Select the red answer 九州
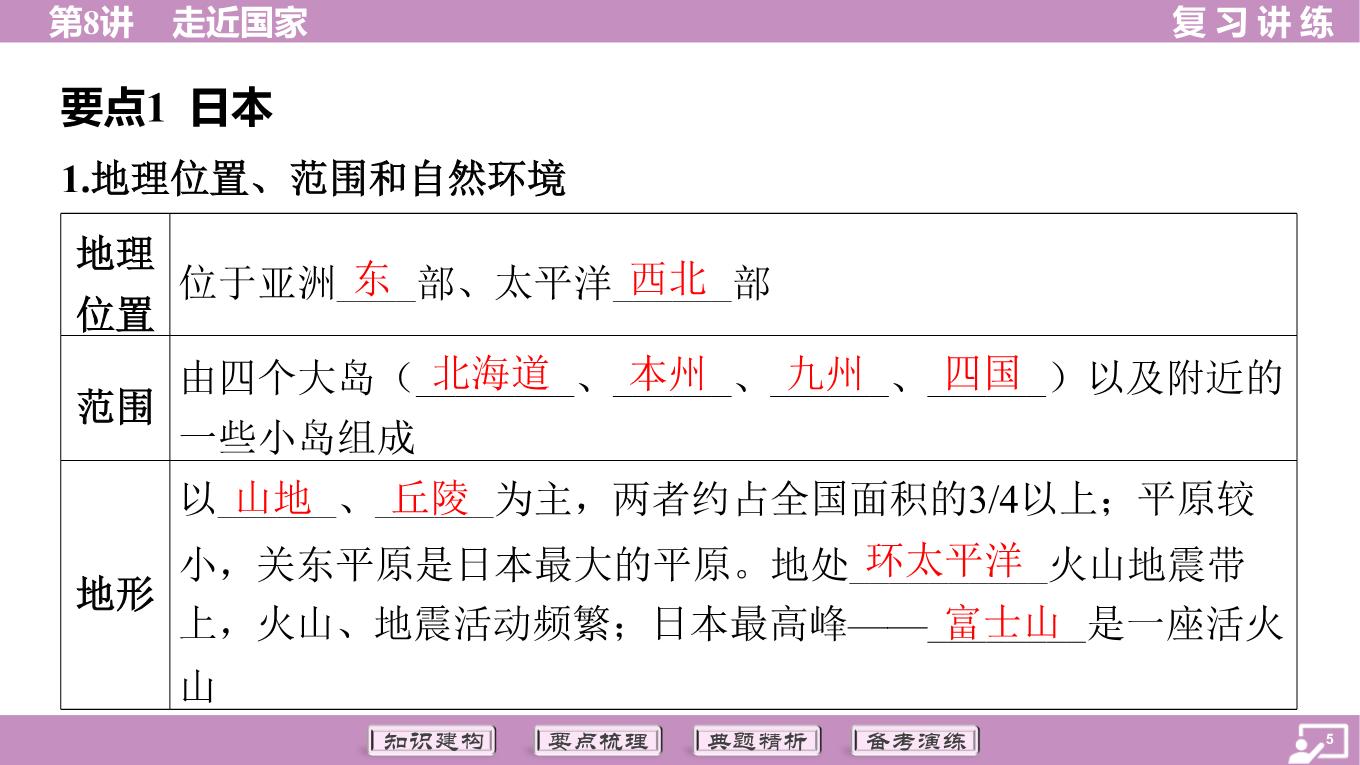The height and width of the screenshot is (765, 1360). (x=825, y=375)
